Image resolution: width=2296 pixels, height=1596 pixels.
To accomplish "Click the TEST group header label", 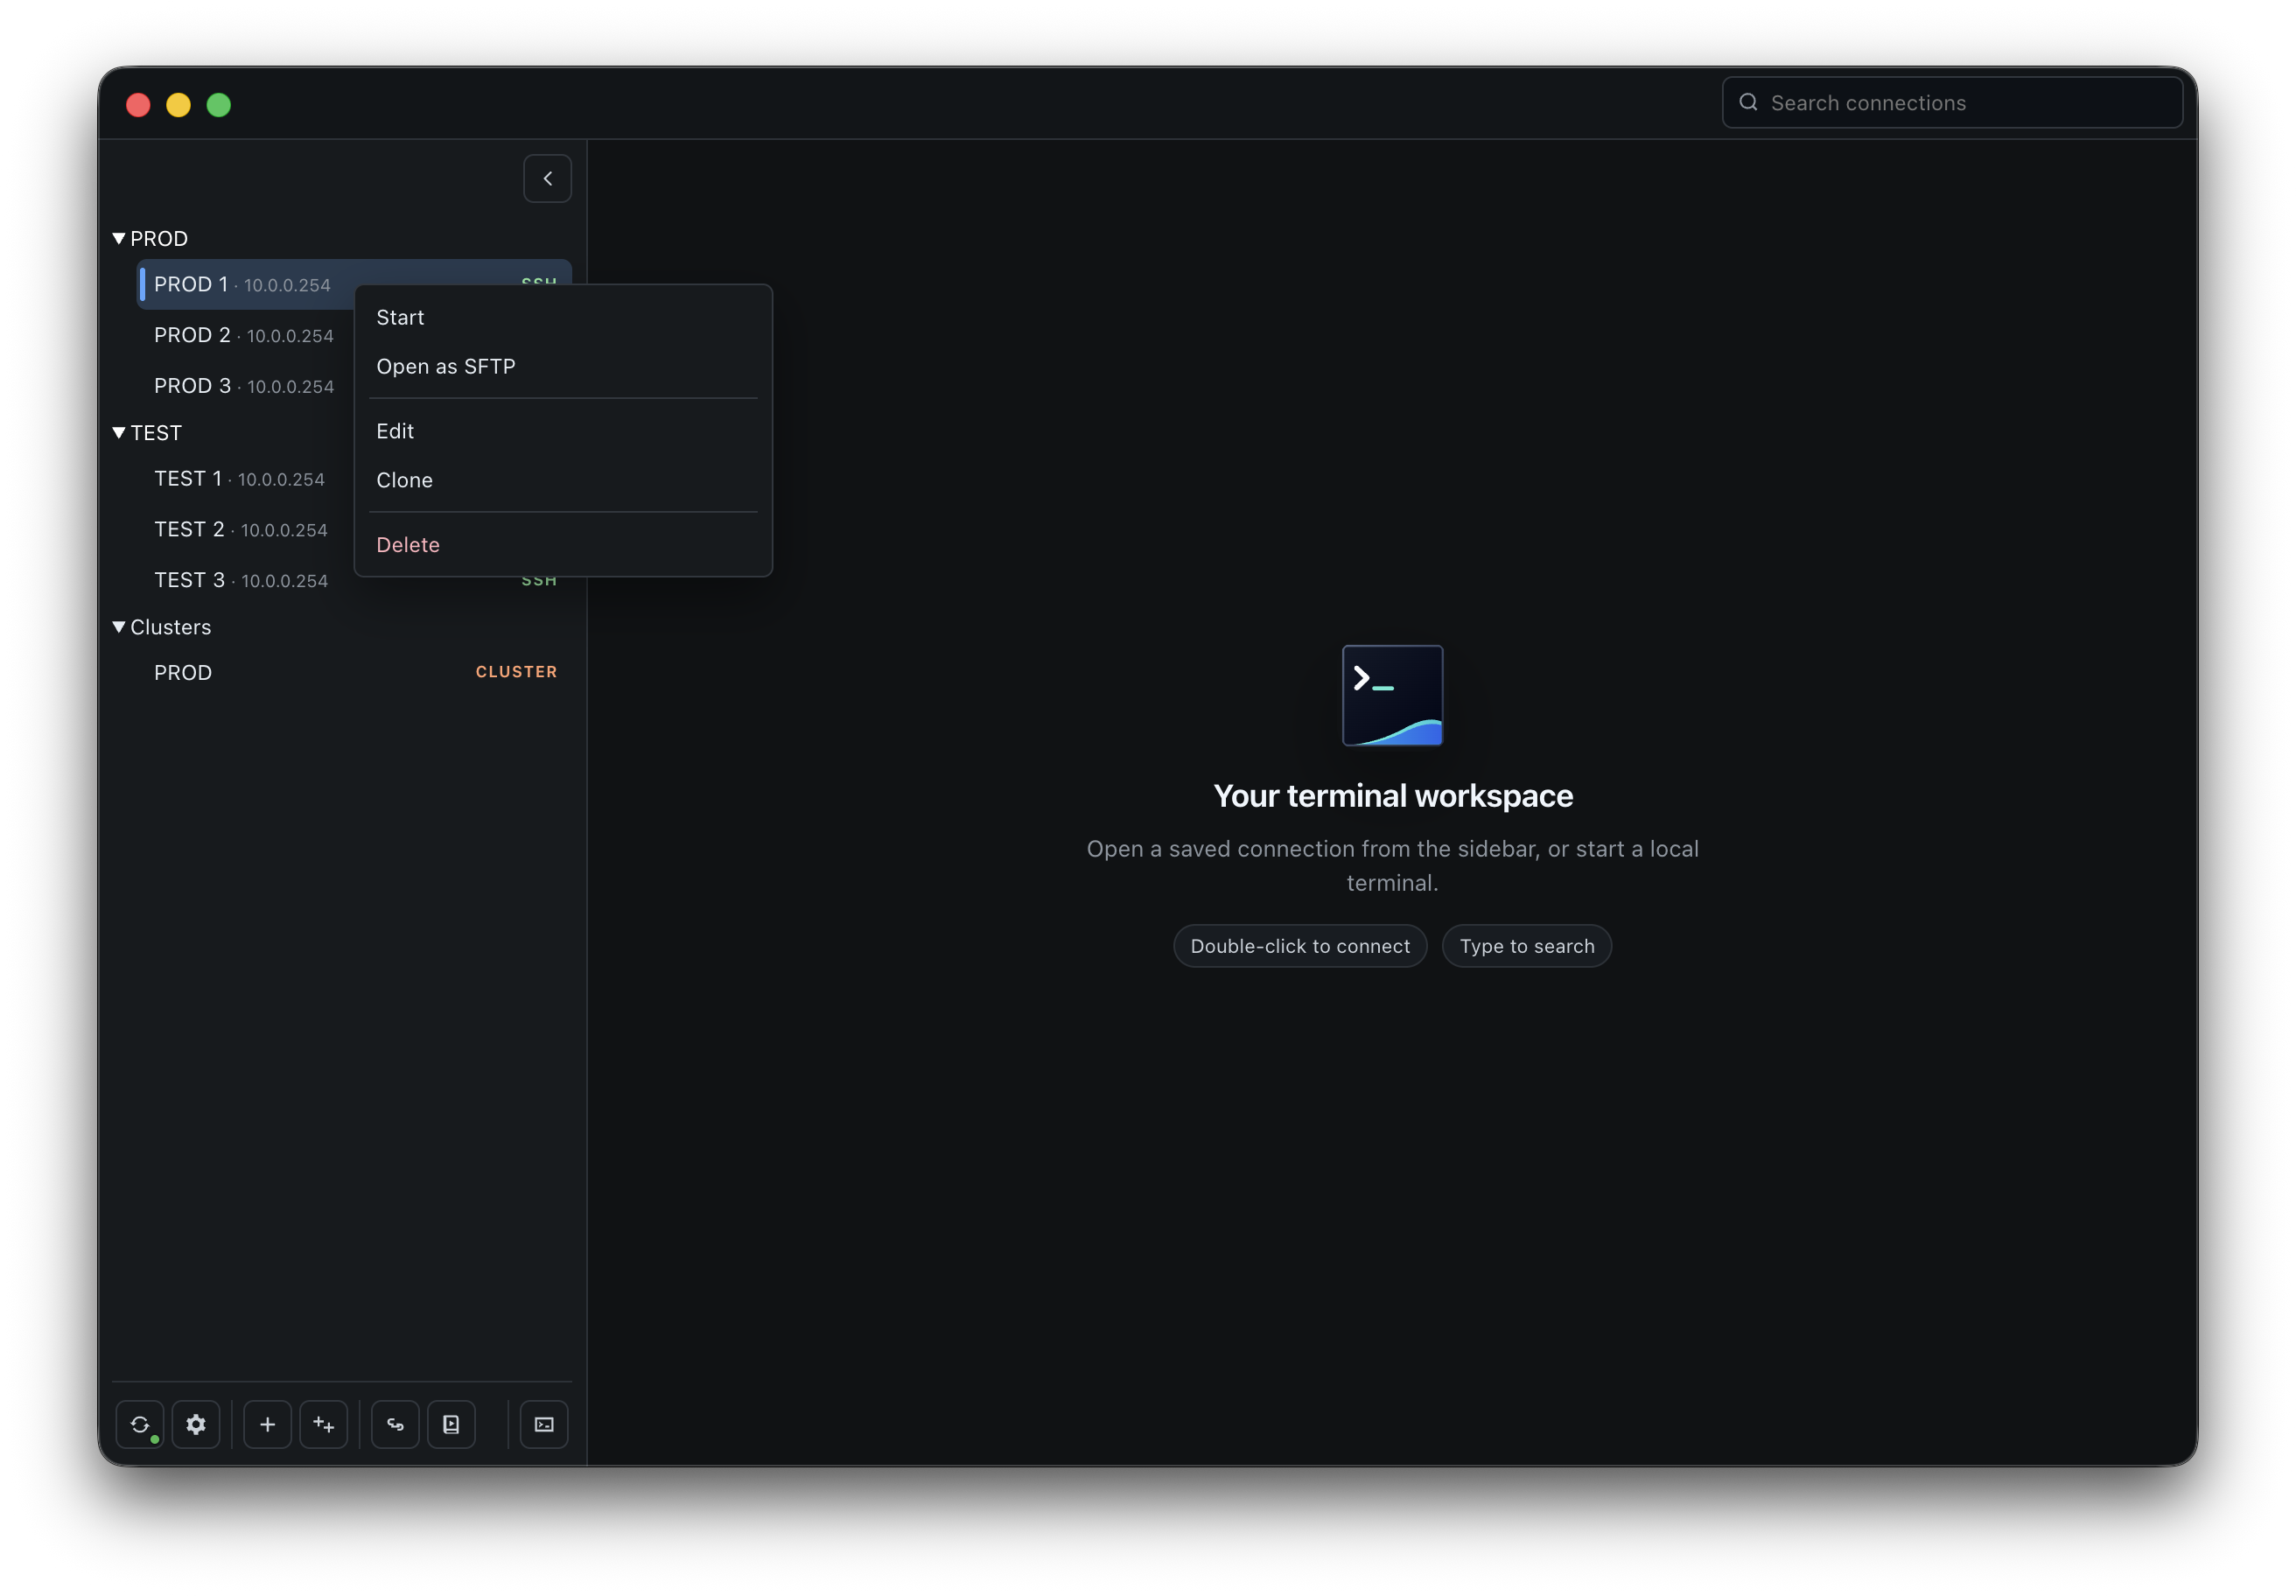I will pyautogui.click(x=156, y=433).
